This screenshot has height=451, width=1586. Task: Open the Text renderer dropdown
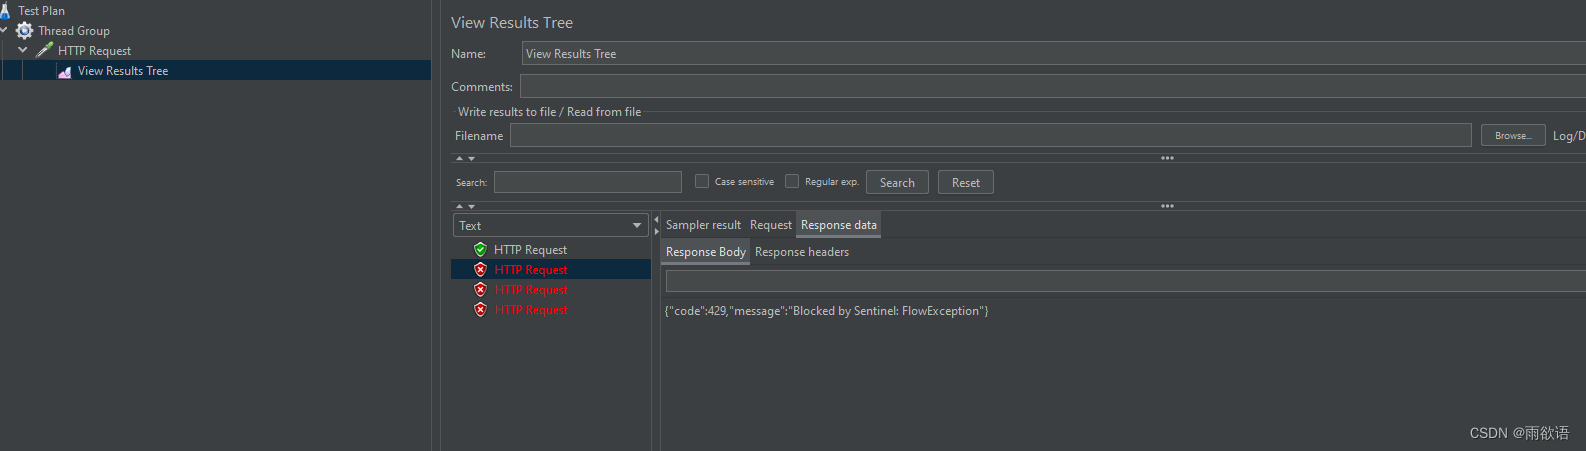[551, 225]
